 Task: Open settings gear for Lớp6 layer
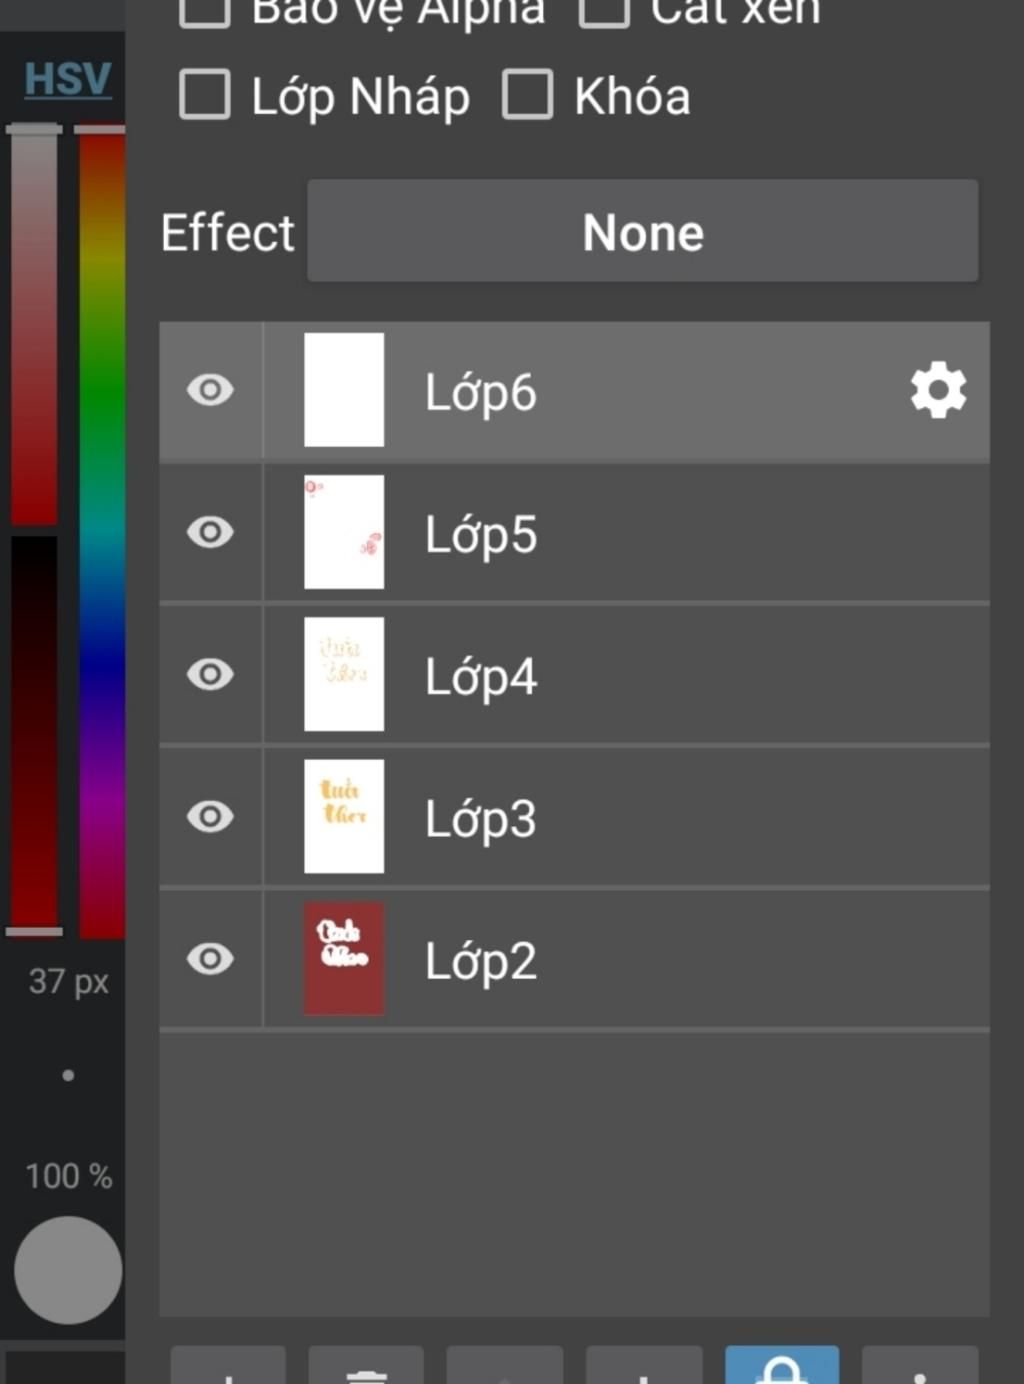[938, 391]
